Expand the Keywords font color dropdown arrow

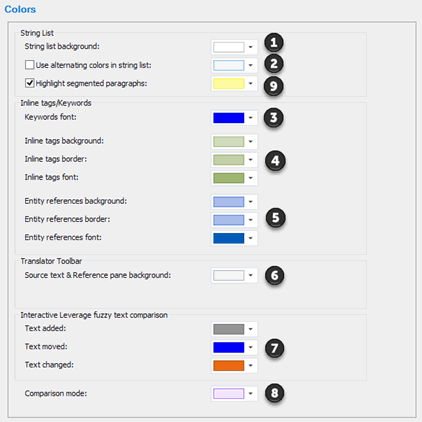251,118
